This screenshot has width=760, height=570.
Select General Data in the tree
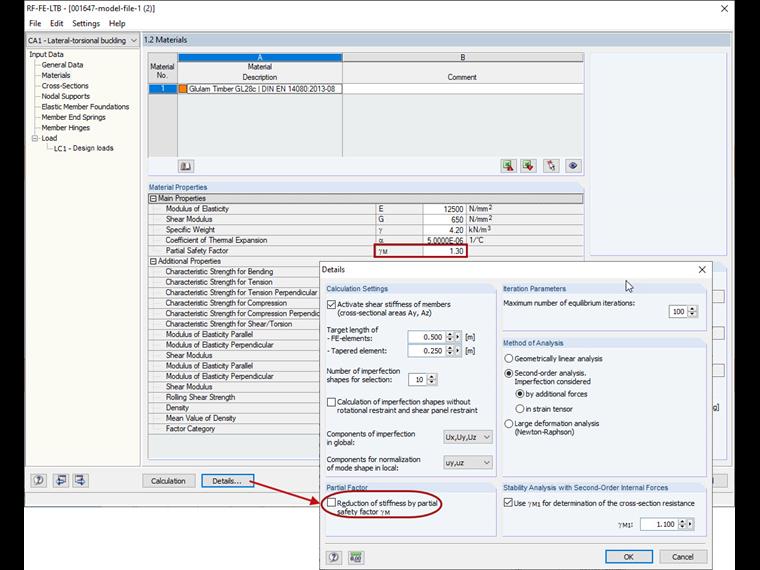62,65
